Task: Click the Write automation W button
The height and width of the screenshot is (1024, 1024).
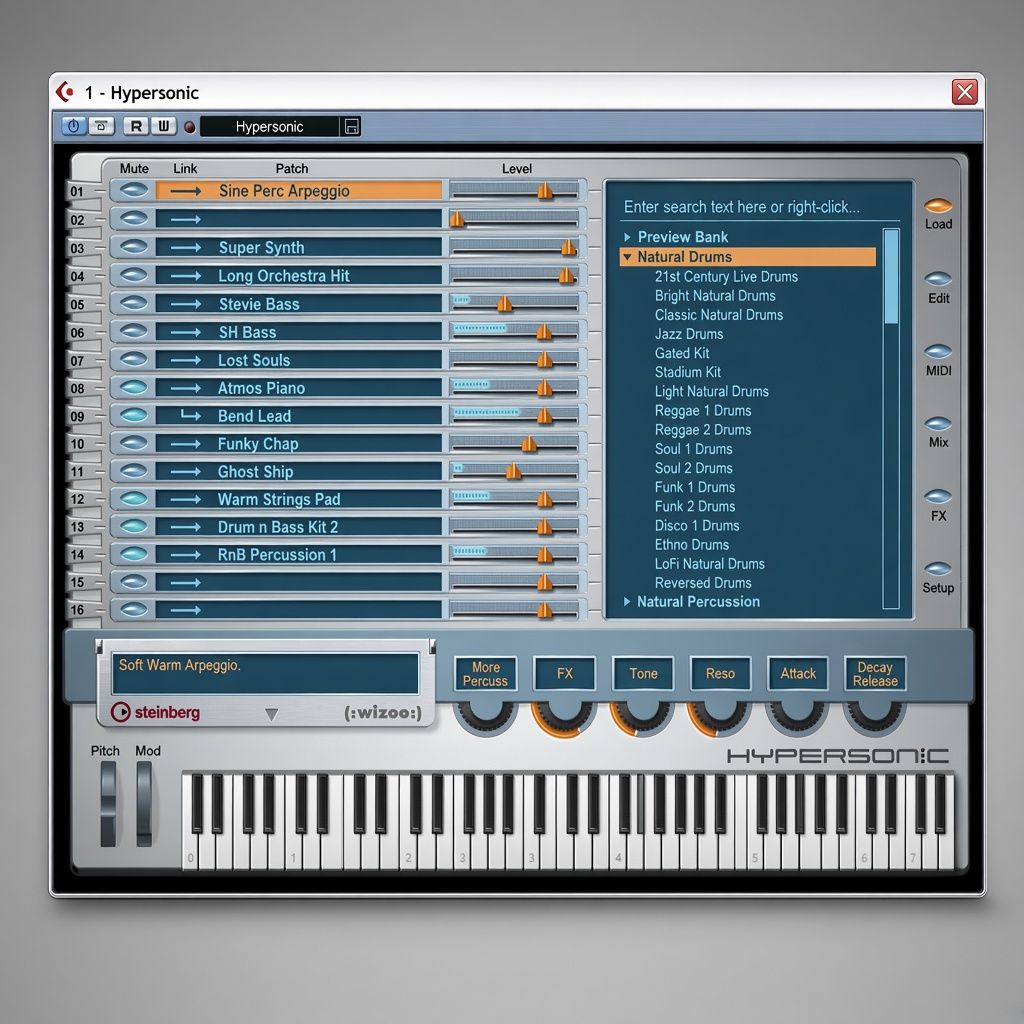Action: pyautogui.click(x=163, y=126)
